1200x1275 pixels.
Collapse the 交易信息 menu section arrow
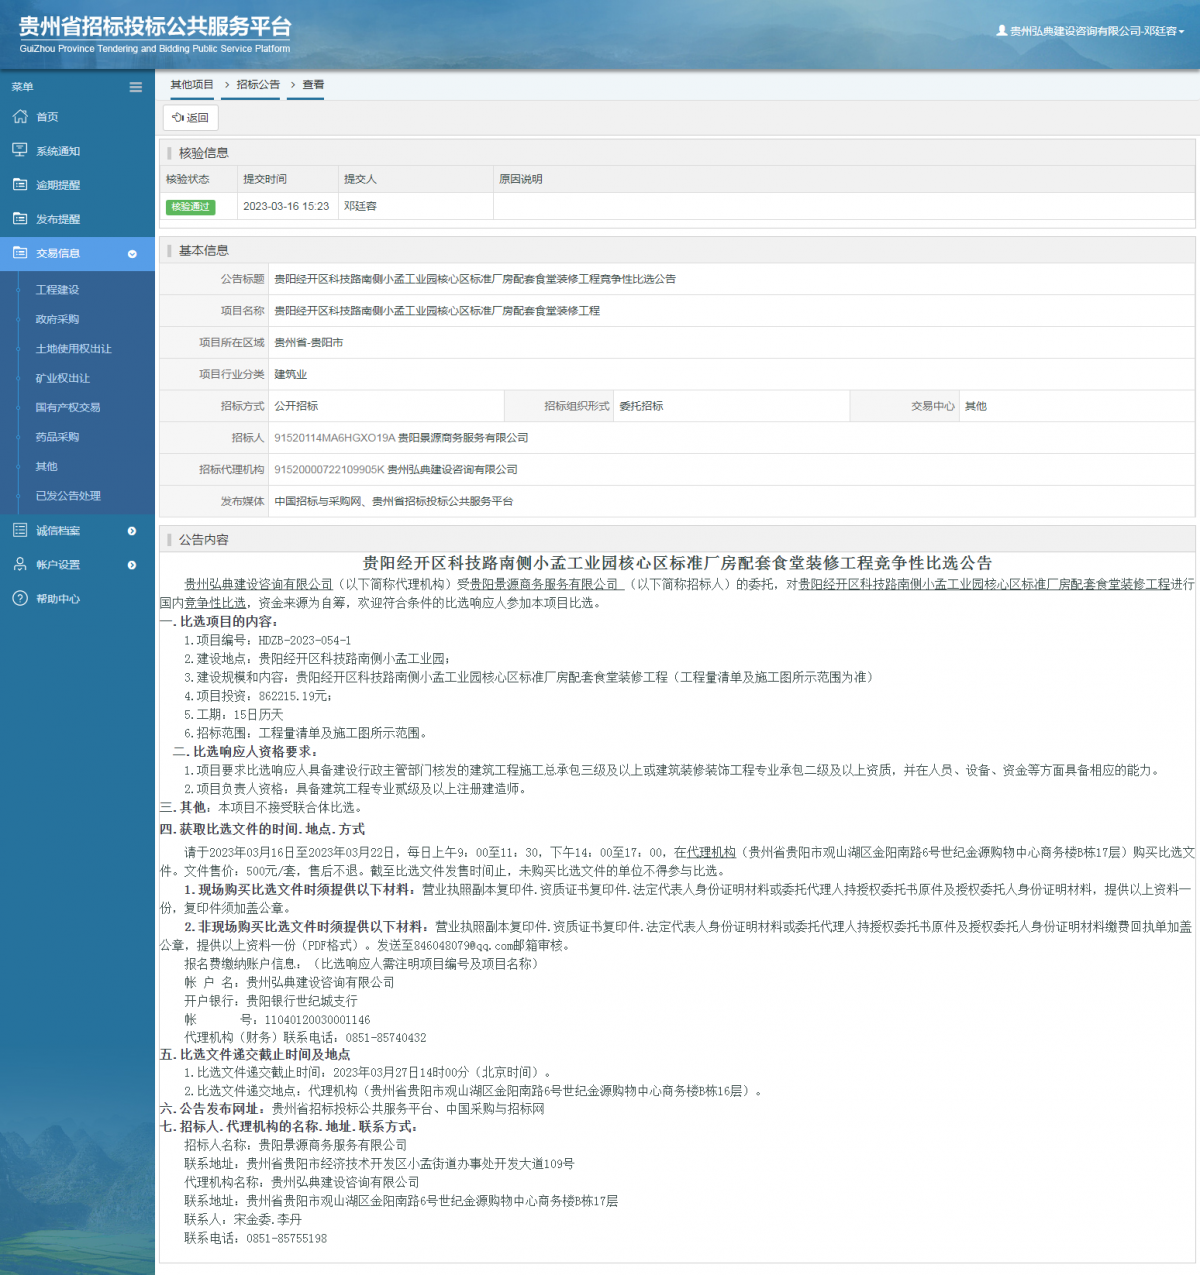(132, 254)
